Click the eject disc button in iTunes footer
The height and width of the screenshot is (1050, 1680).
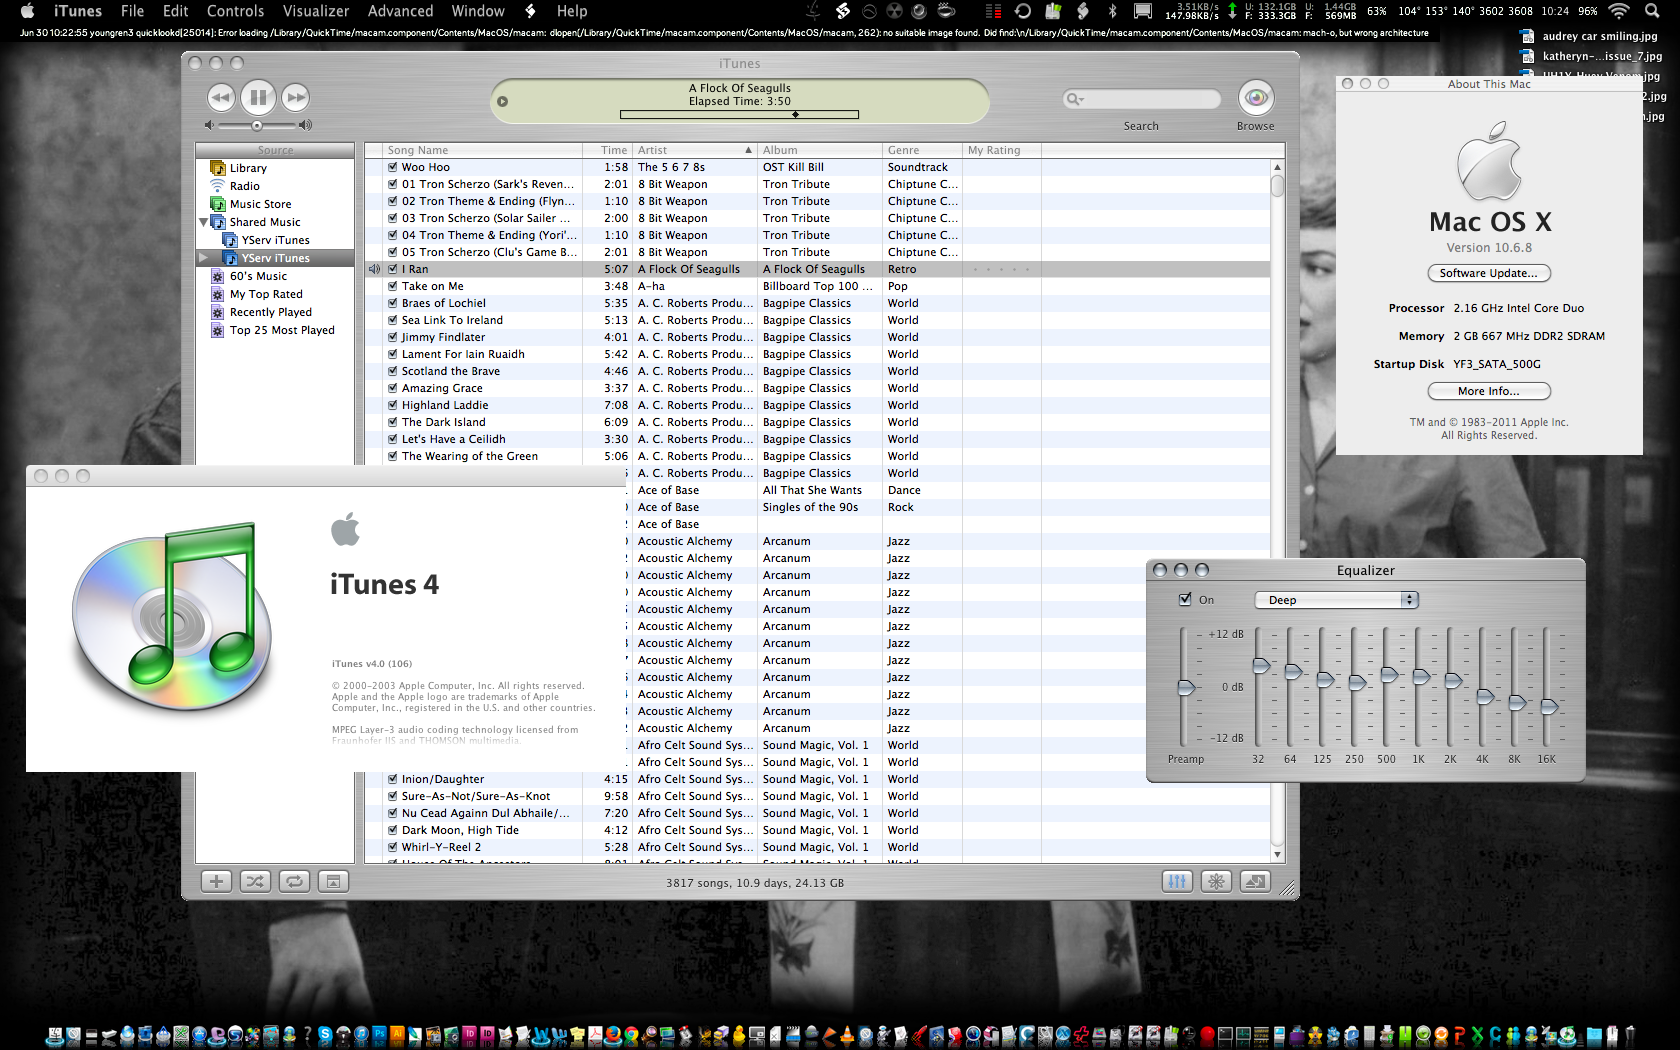[1255, 881]
